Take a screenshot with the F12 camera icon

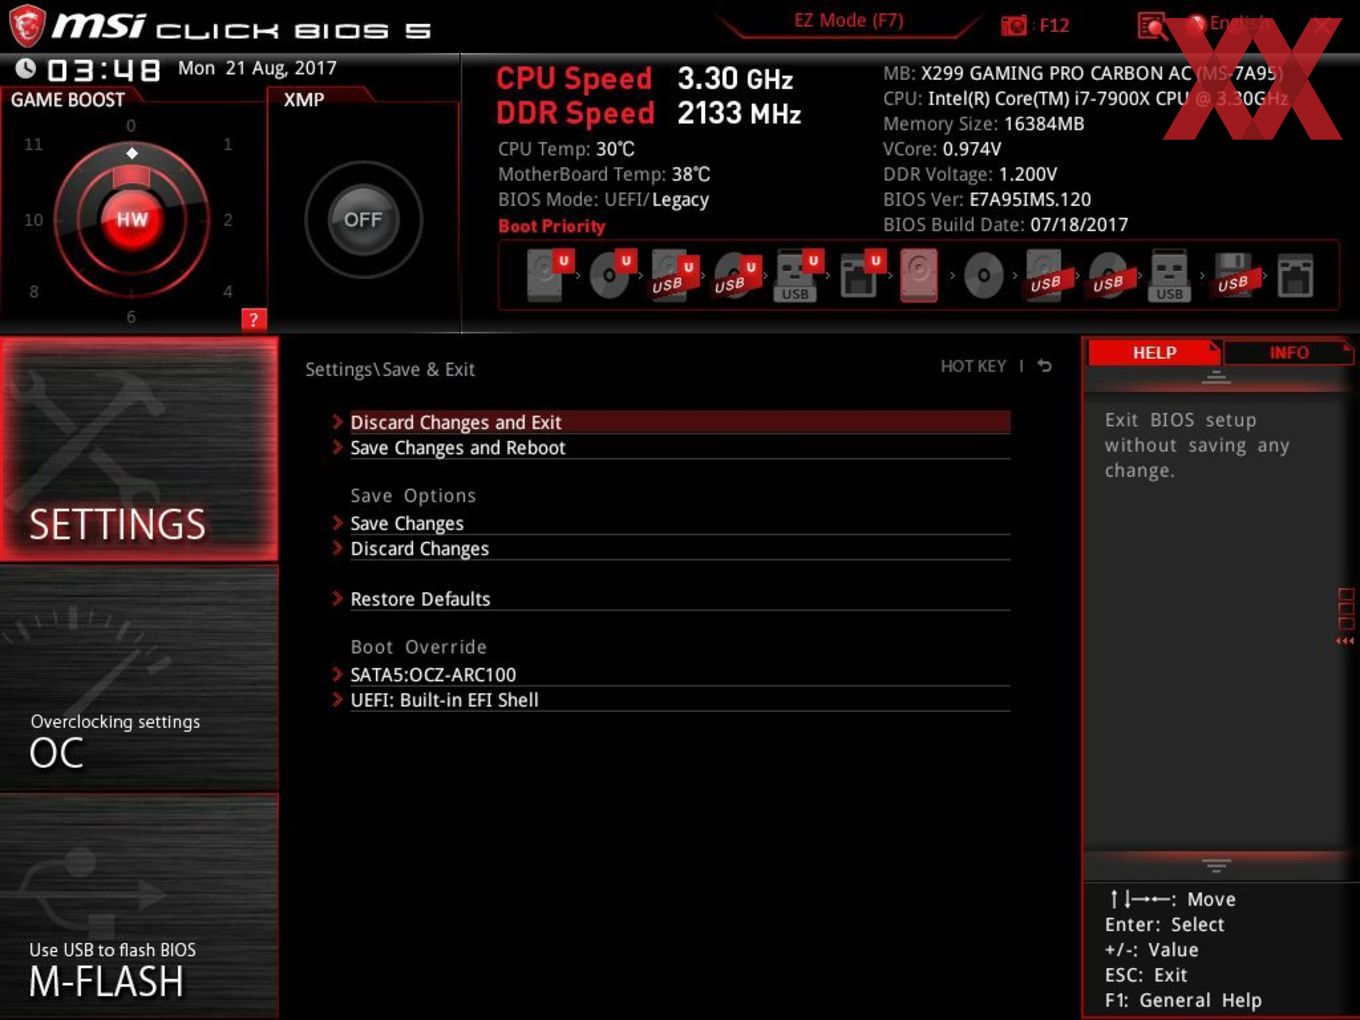[1014, 26]
